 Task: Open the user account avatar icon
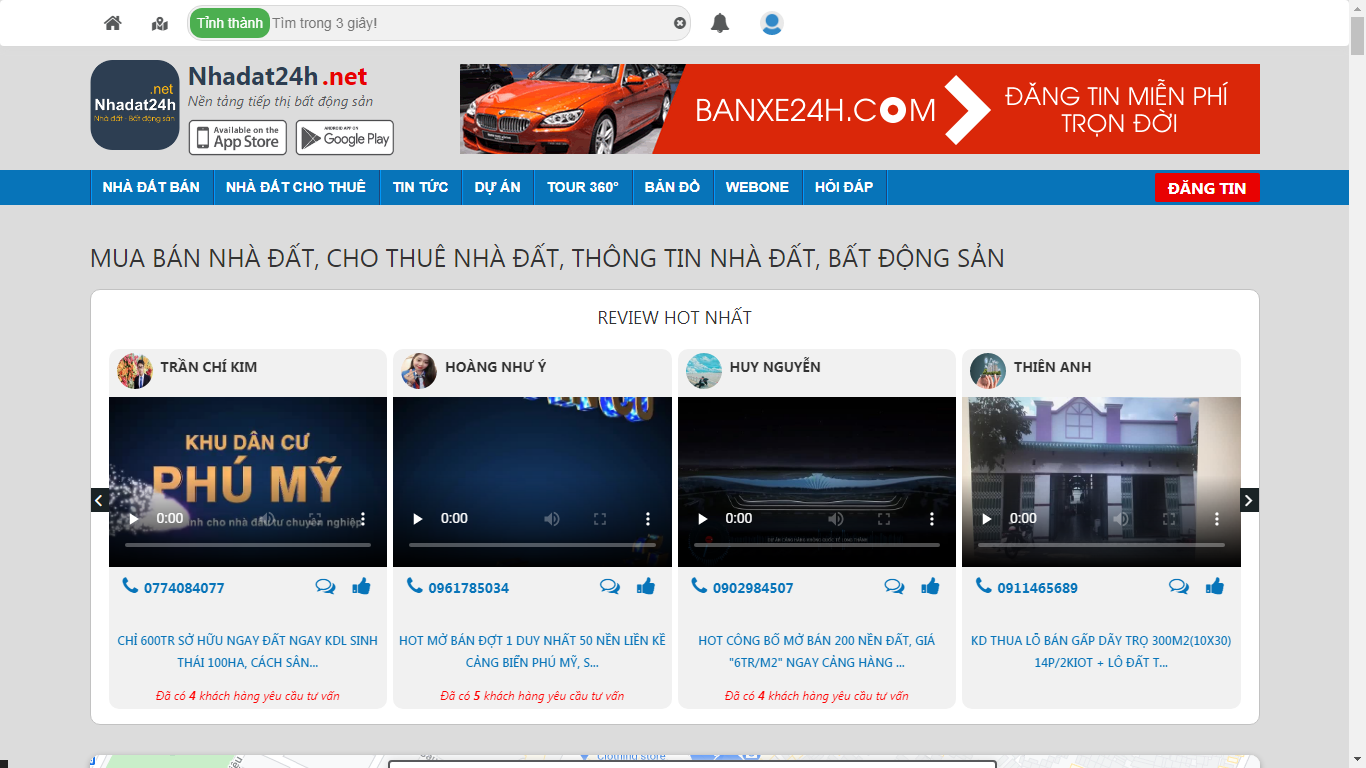point(771,23)
